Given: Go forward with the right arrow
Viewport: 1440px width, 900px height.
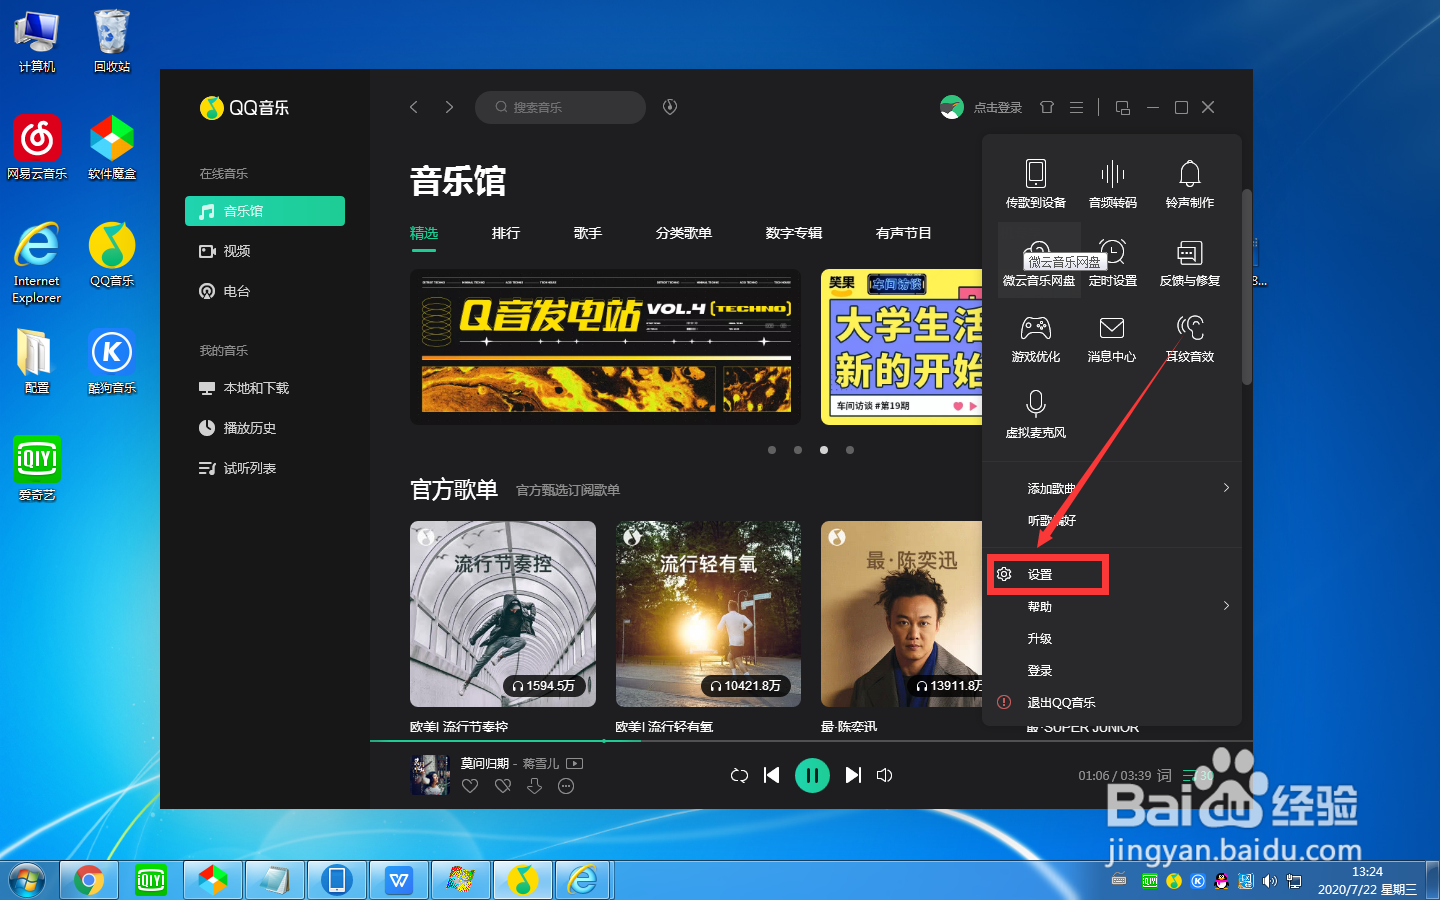Looking at the screenshot, I should pos(450,107).
